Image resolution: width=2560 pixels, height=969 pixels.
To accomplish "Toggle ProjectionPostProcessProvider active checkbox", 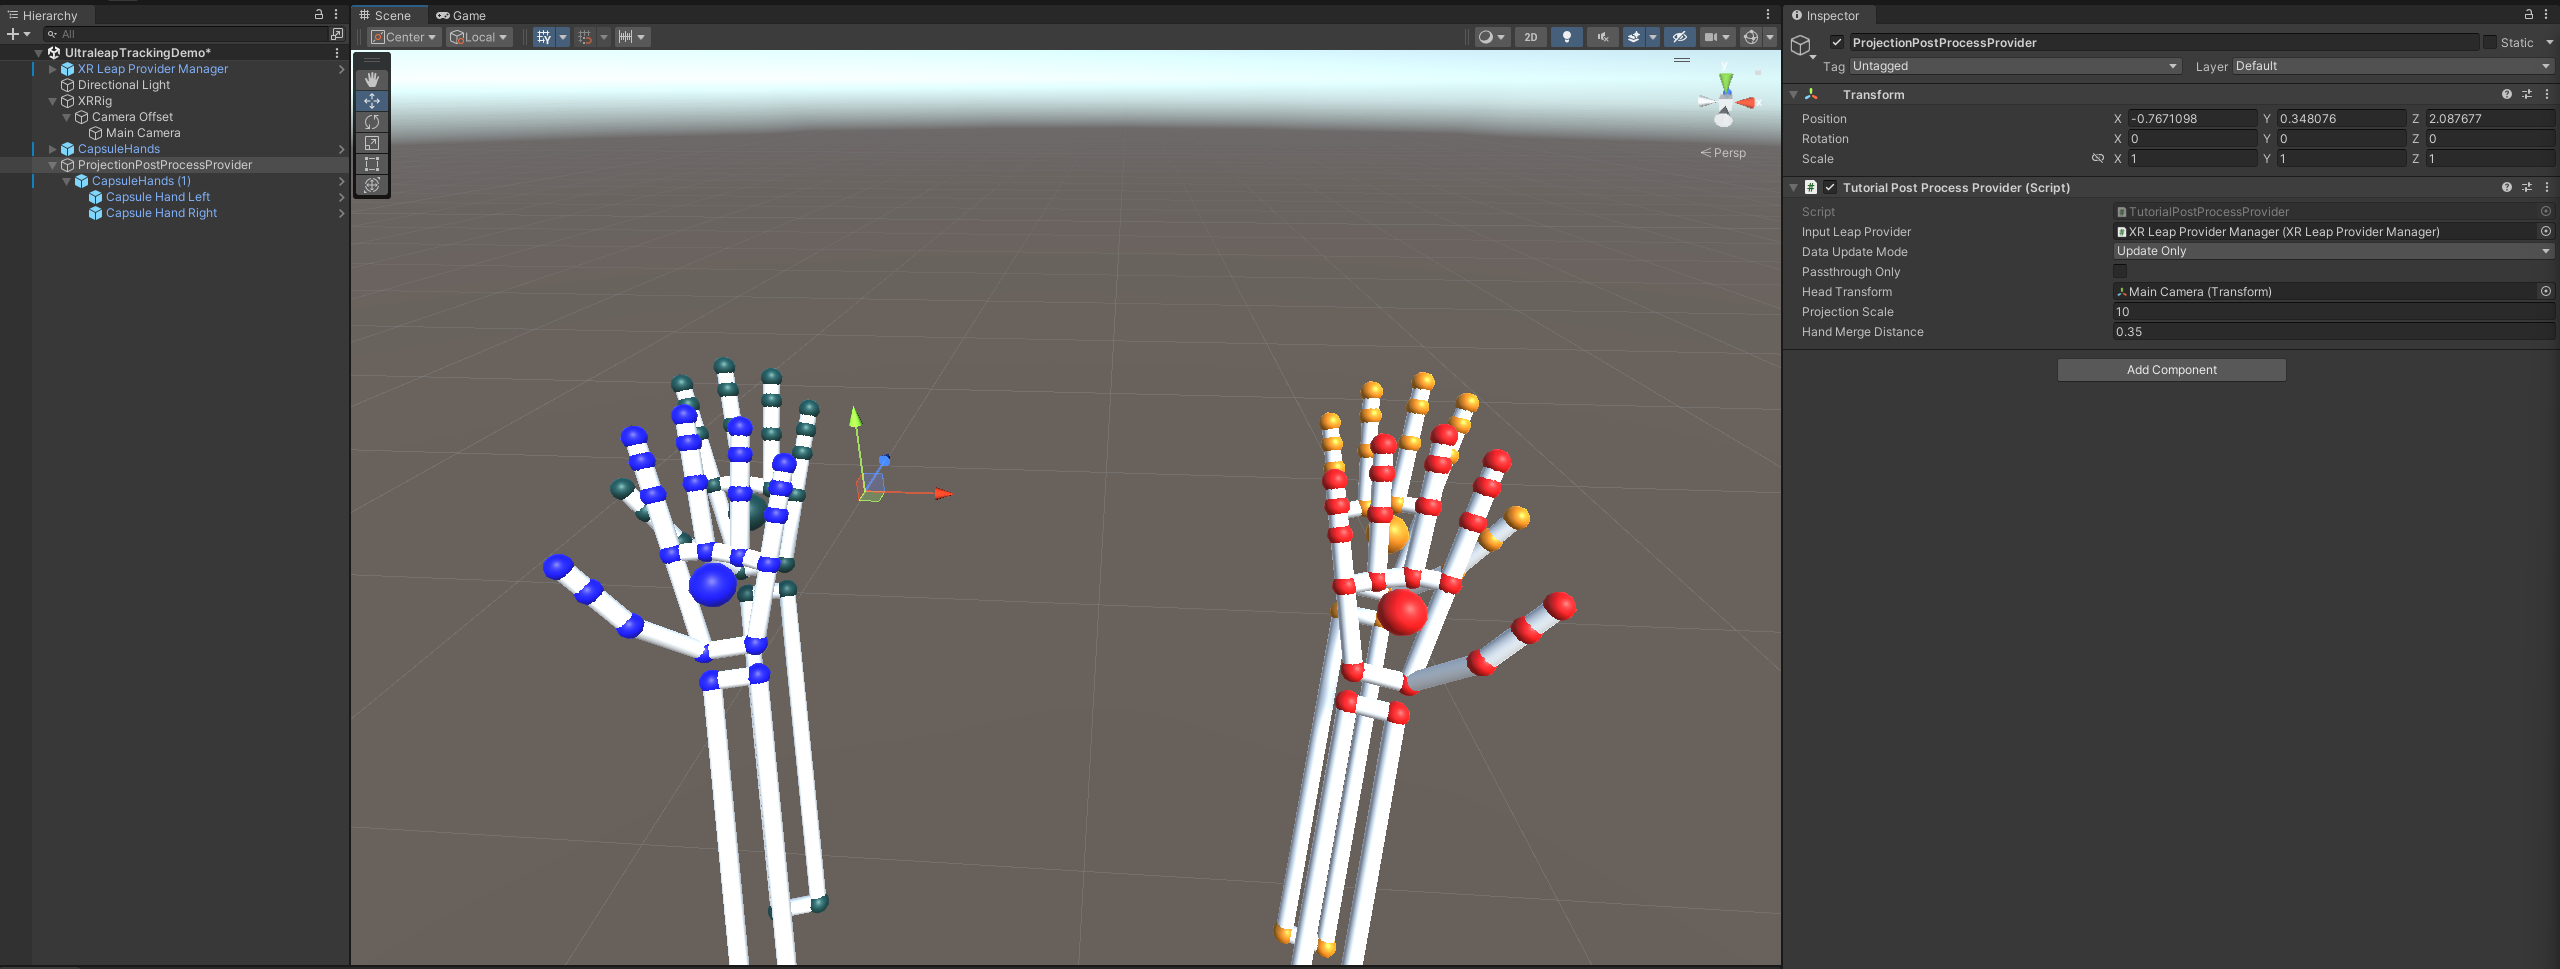I will pos(1837,42).
